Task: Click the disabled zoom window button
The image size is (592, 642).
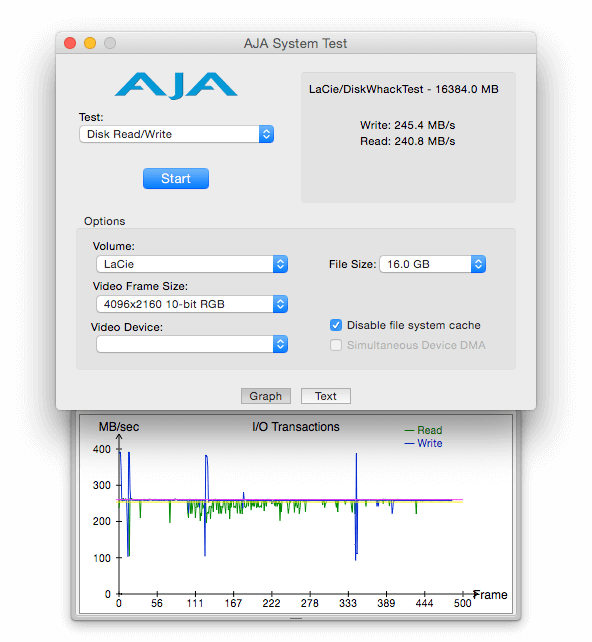Action: [110, 43]
